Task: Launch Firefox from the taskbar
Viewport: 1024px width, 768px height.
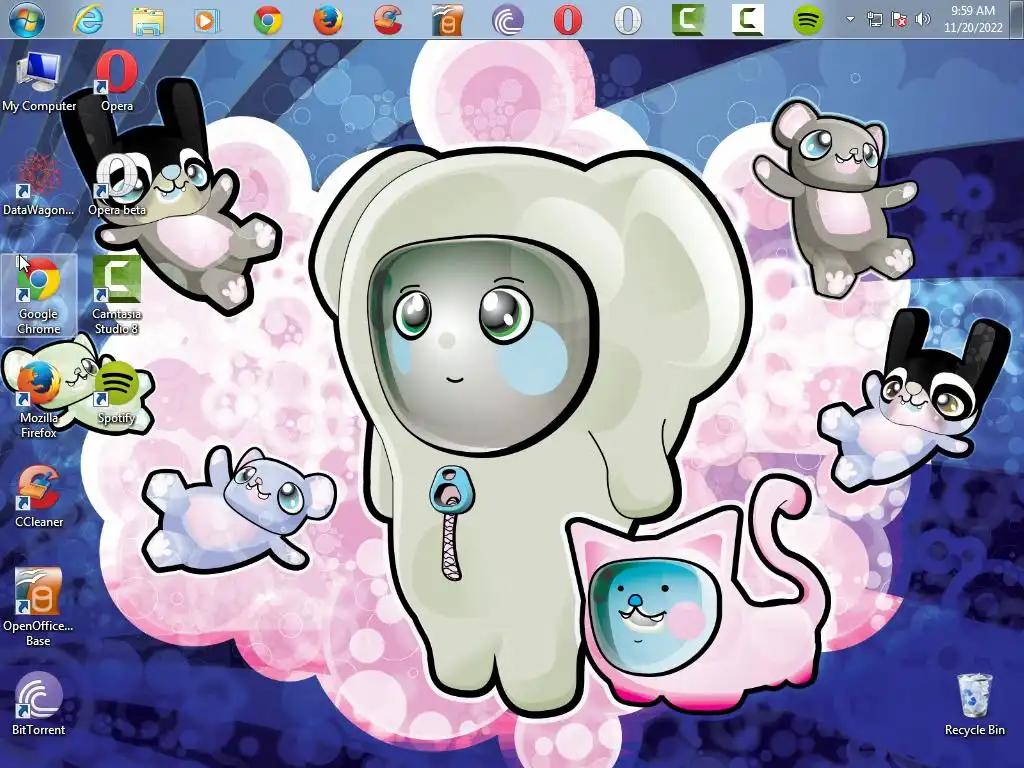Action: point(328,20)
